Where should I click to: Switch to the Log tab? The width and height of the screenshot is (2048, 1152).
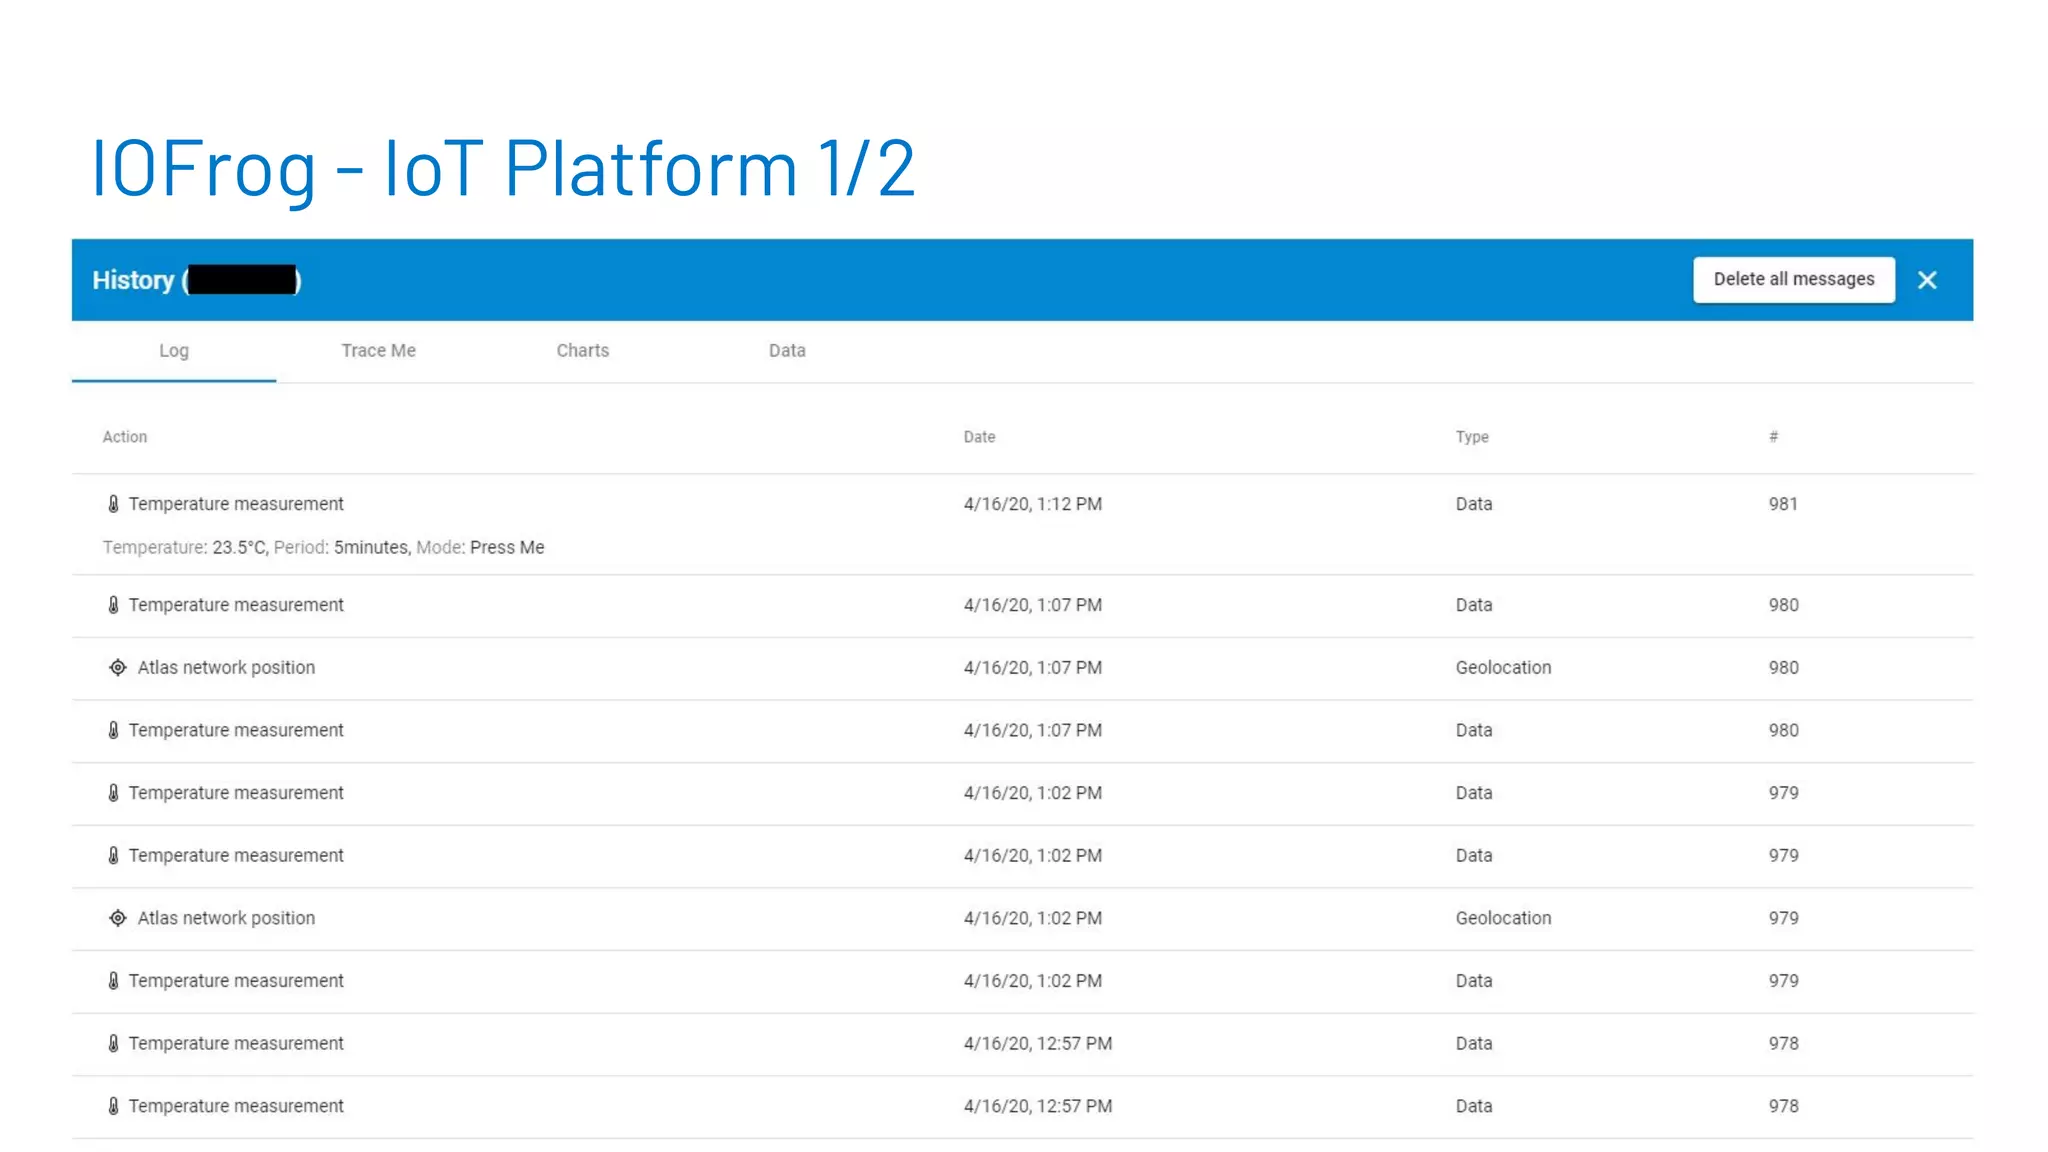174,351
